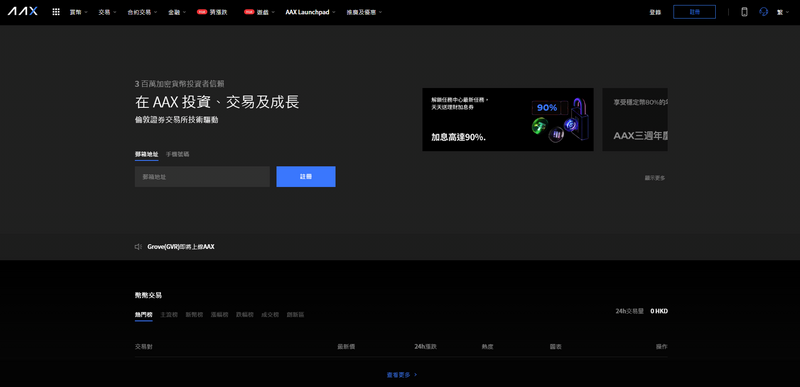Viewport: 800px width, 387px height.
Task: Click the 操作 column header
Action: click(661, 347)
